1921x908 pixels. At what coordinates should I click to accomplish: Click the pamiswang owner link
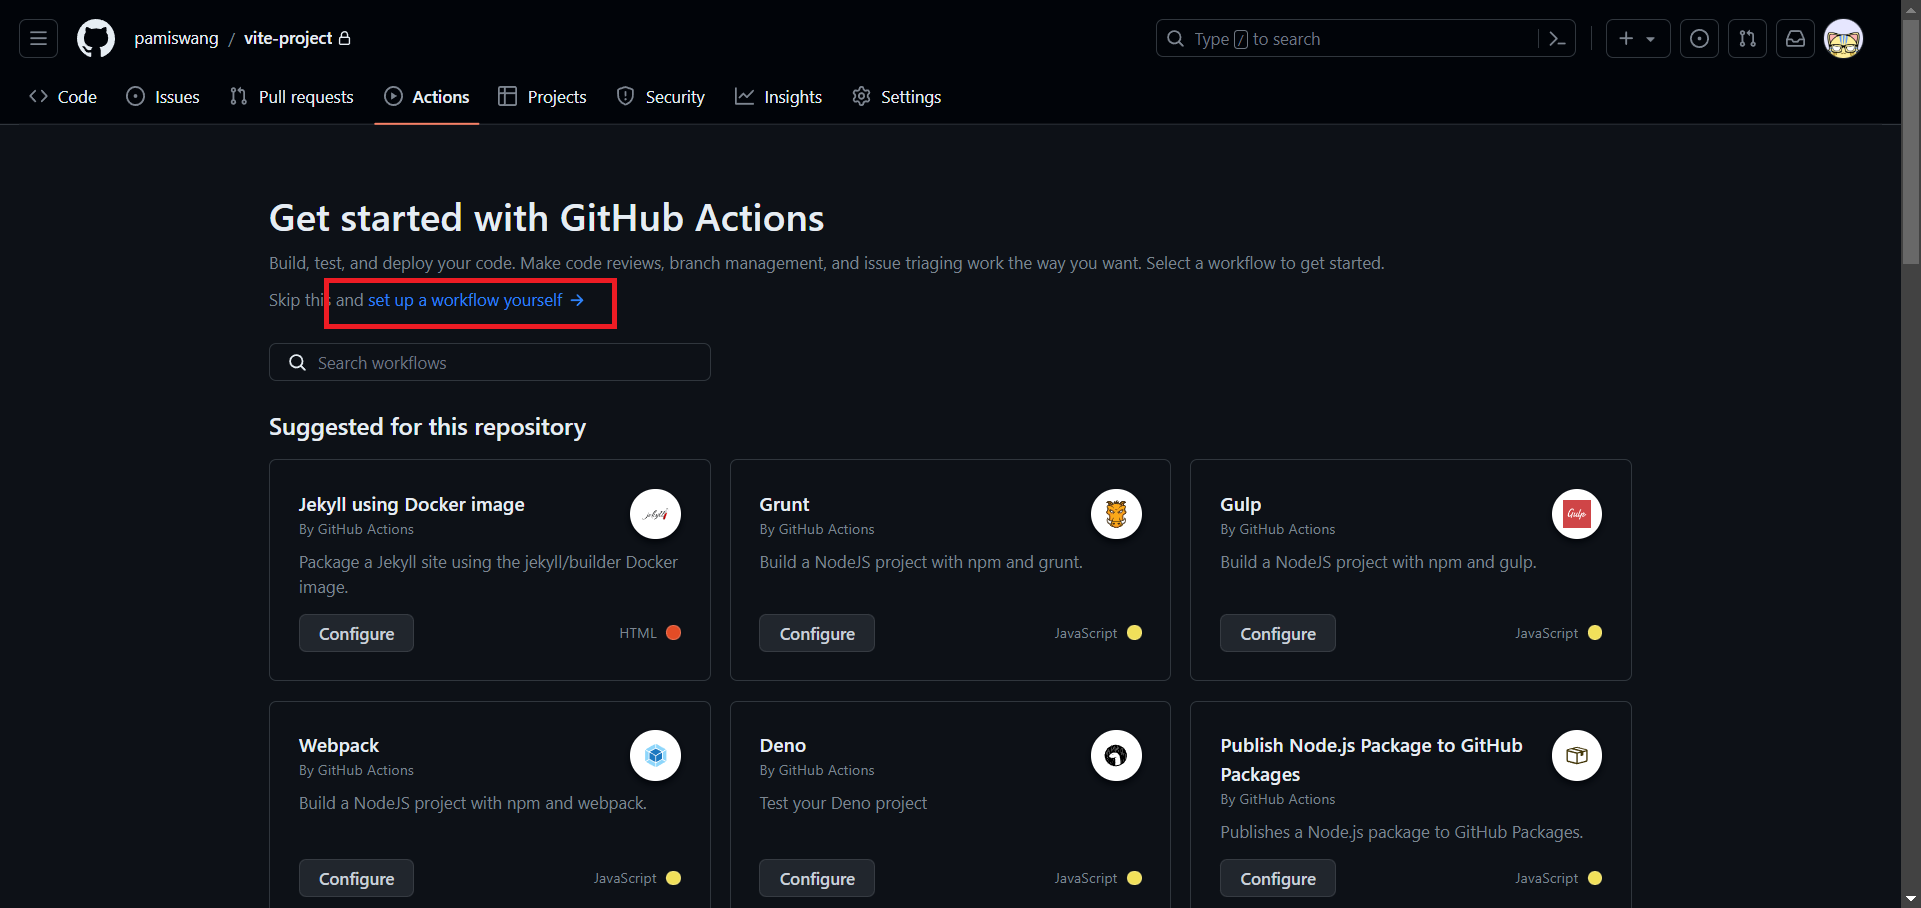coord(176,38)
